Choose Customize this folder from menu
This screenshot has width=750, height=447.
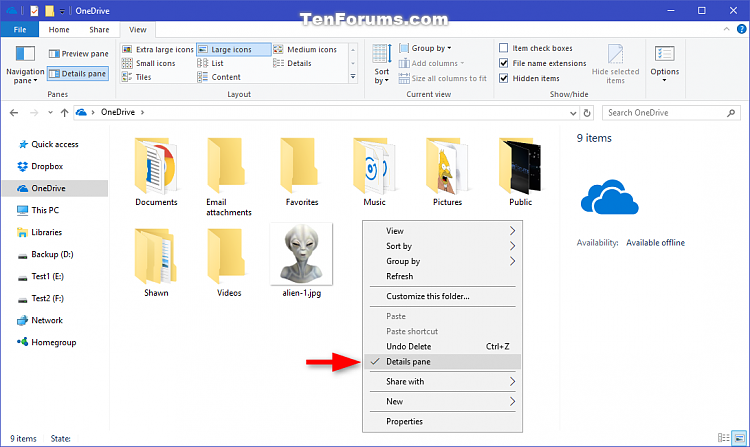[x=442, y=296]
